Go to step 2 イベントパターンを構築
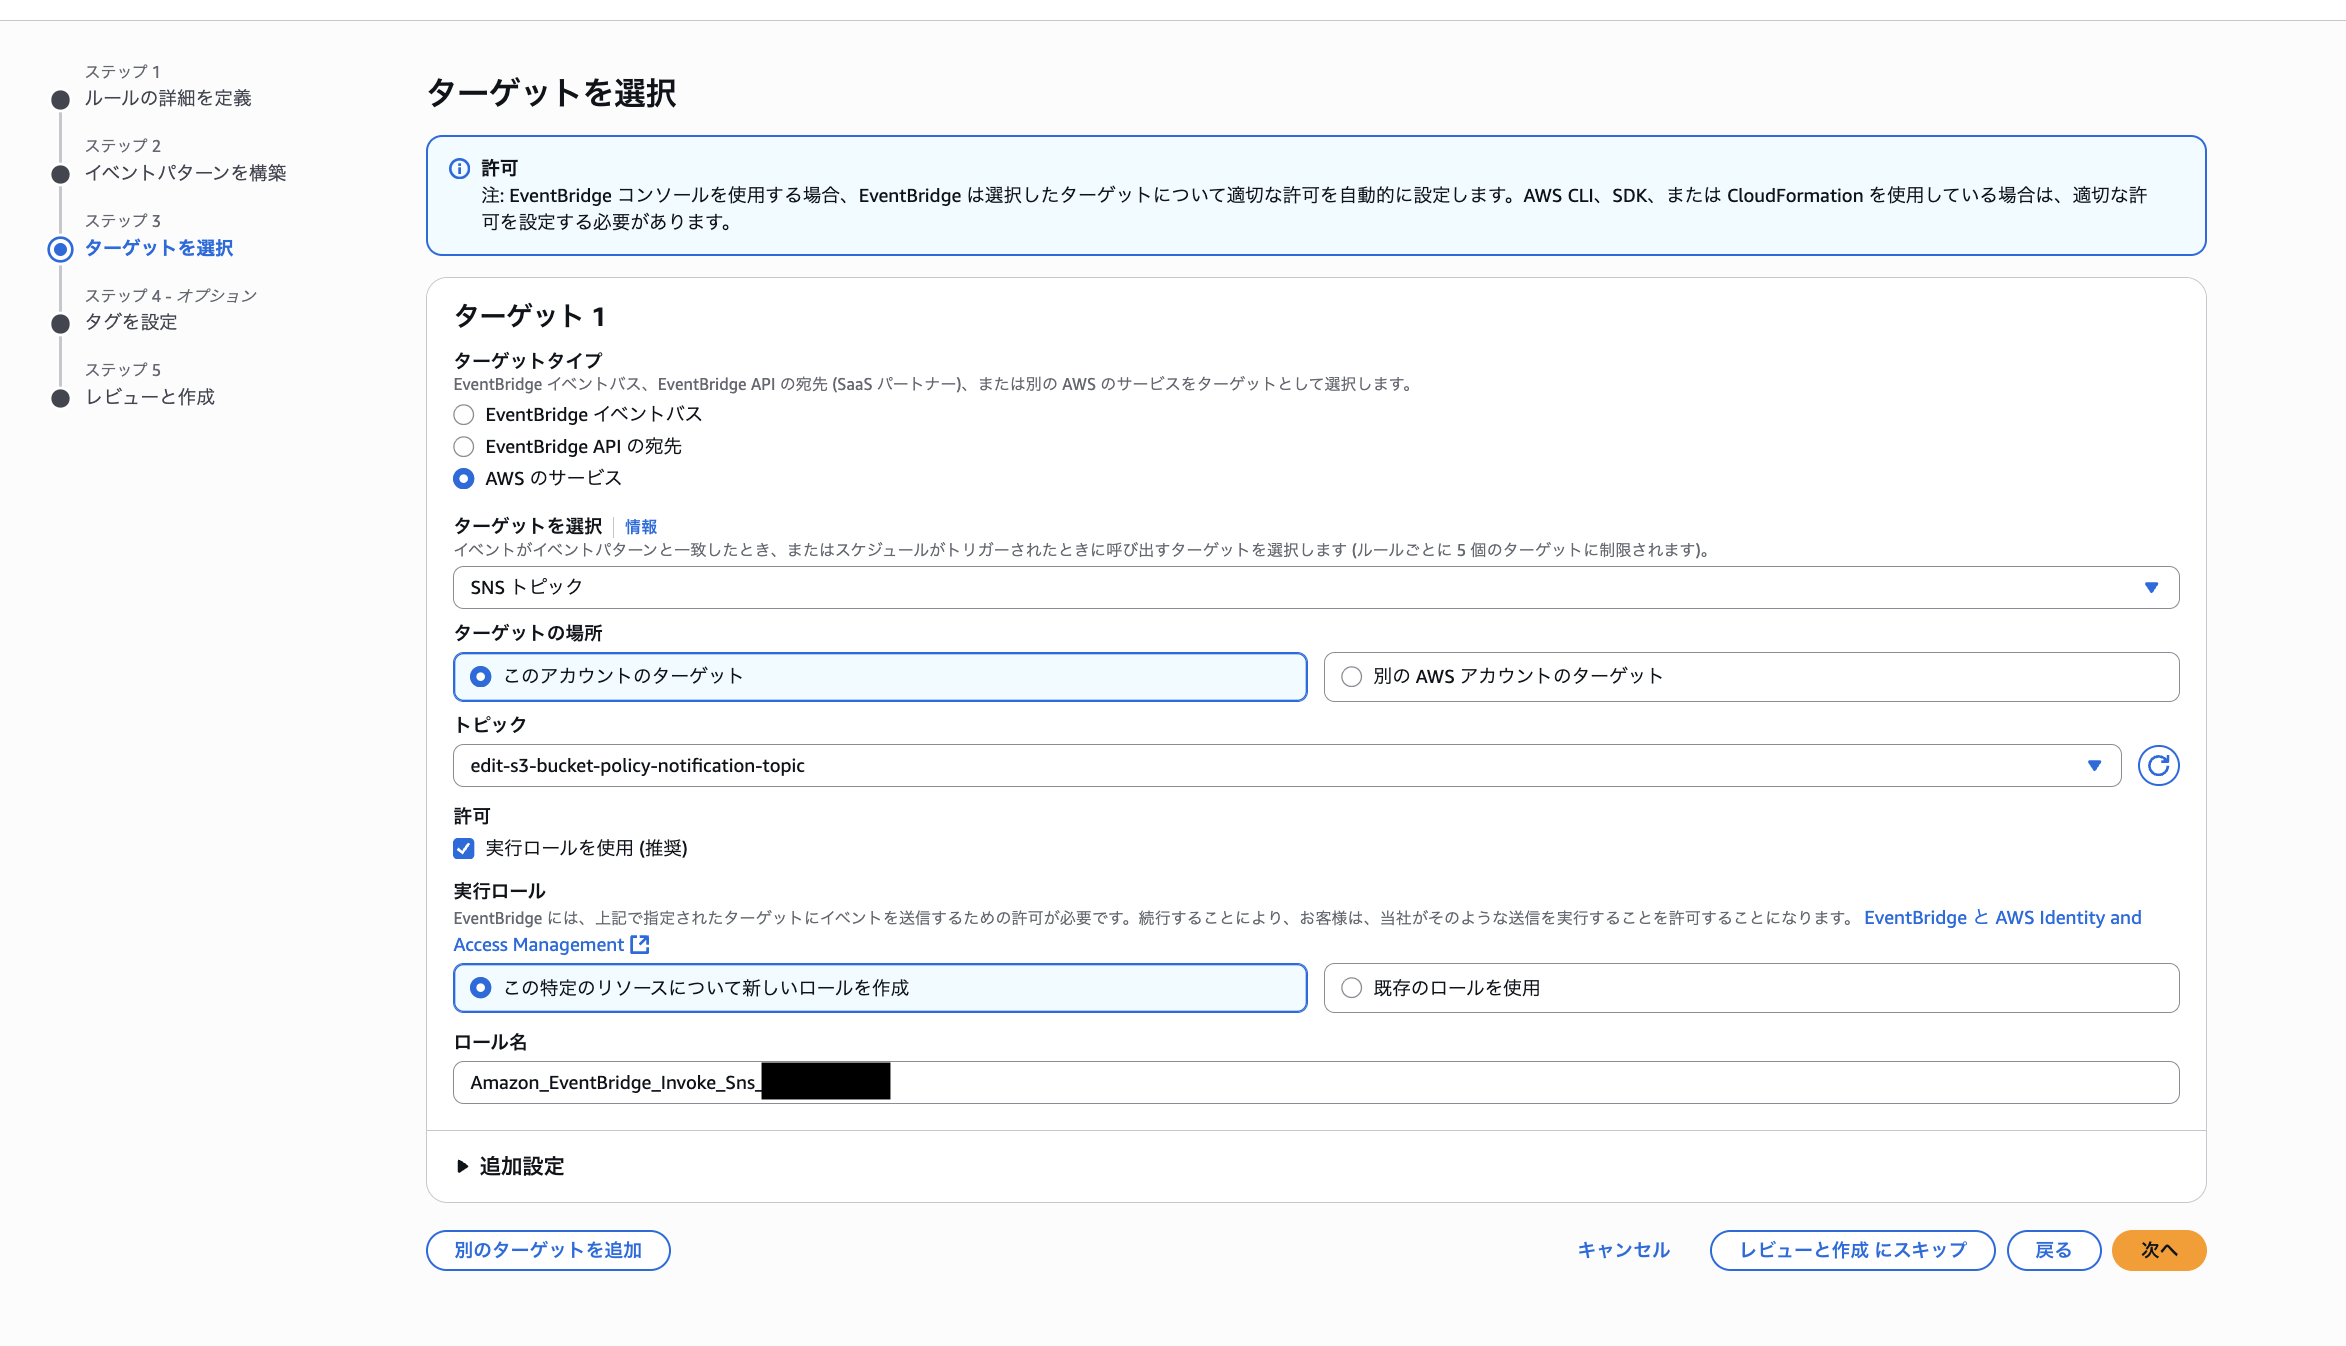The image size is (2346, 1346). pyautogui.click(x=185, y=173)
